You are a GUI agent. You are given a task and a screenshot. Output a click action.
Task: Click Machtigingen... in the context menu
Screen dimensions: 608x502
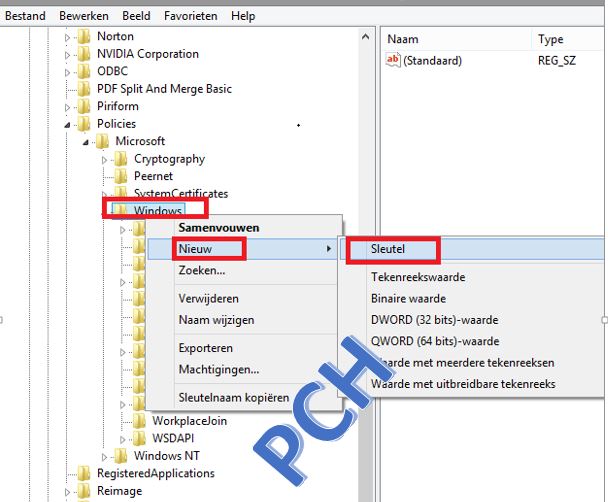(x=219, y=369)
